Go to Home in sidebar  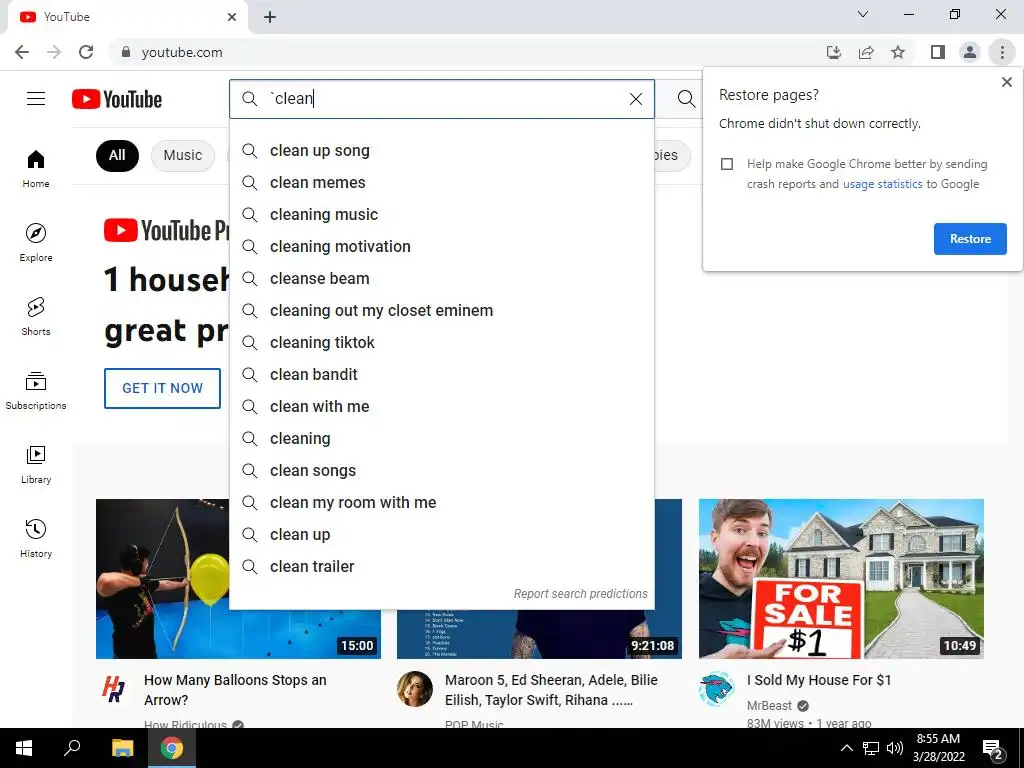[x=36, y=169]
